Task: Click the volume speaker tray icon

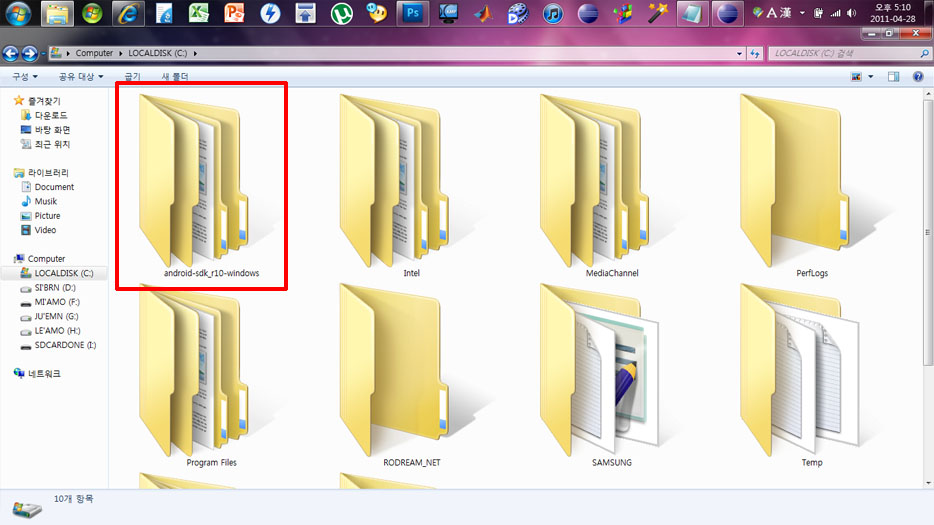Action: tap(852, 13)
